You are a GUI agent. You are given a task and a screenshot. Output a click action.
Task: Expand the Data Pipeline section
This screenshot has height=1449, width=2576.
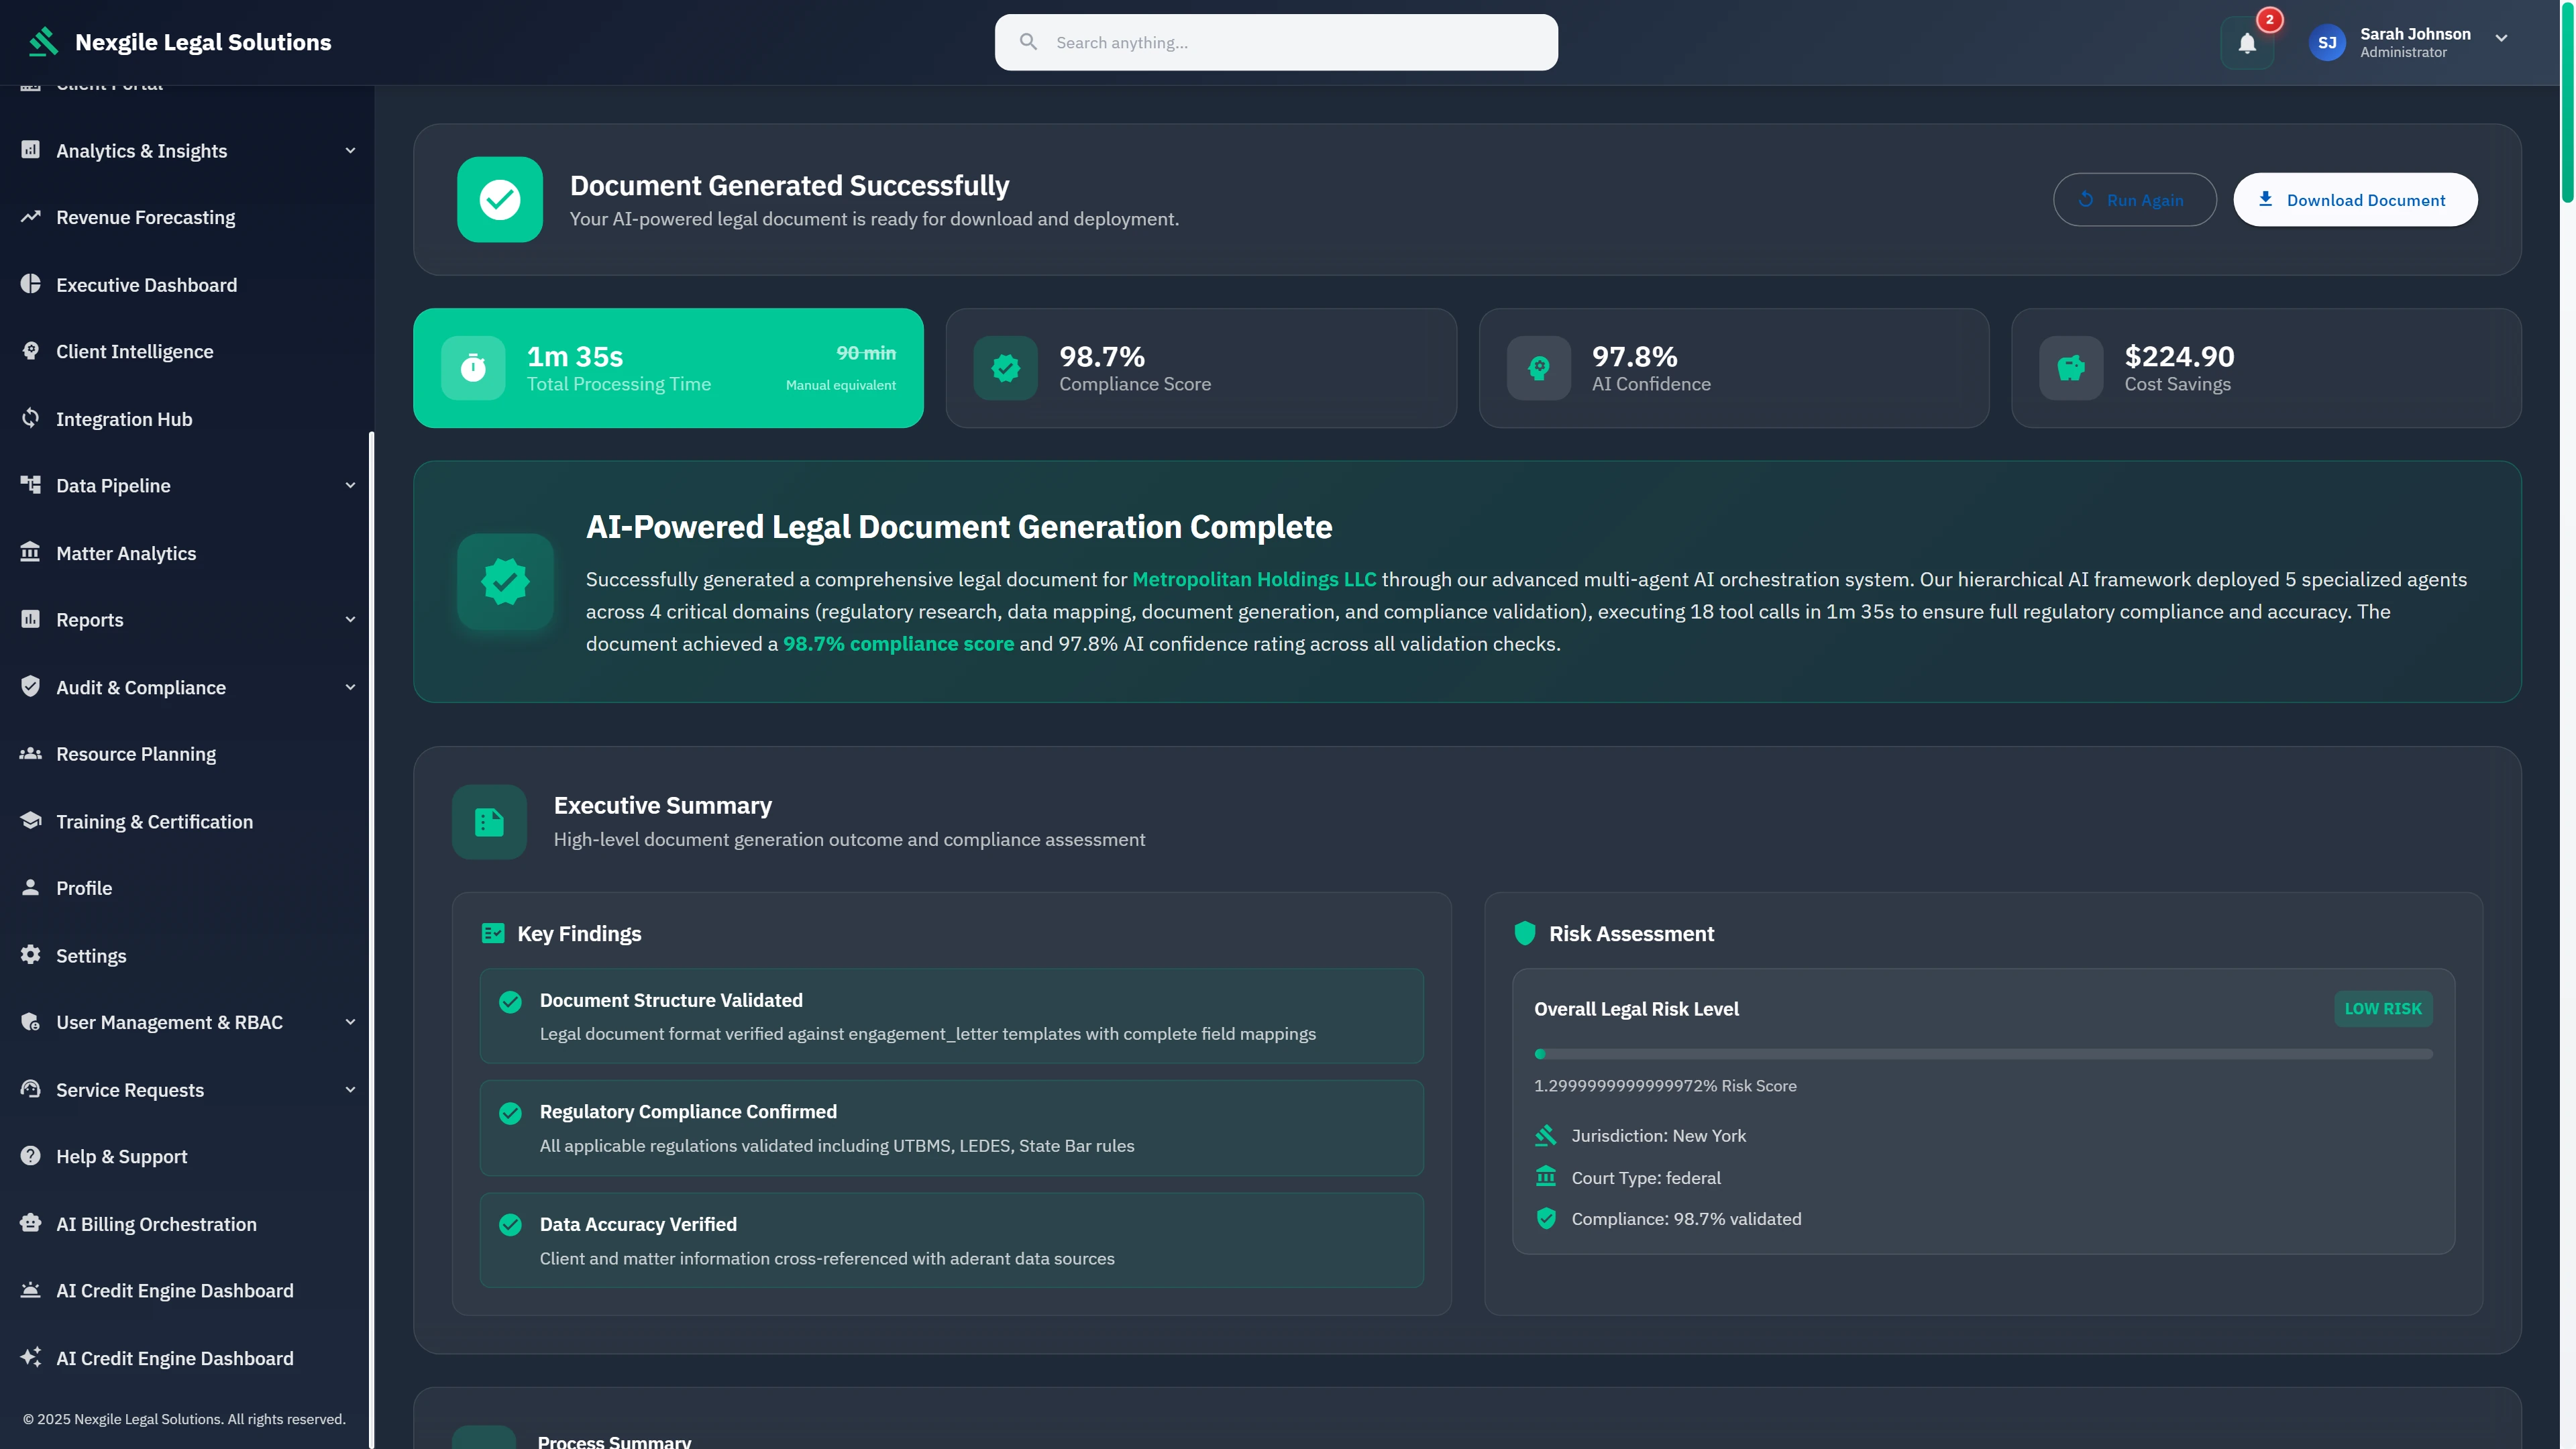click(x=350, y=485)
